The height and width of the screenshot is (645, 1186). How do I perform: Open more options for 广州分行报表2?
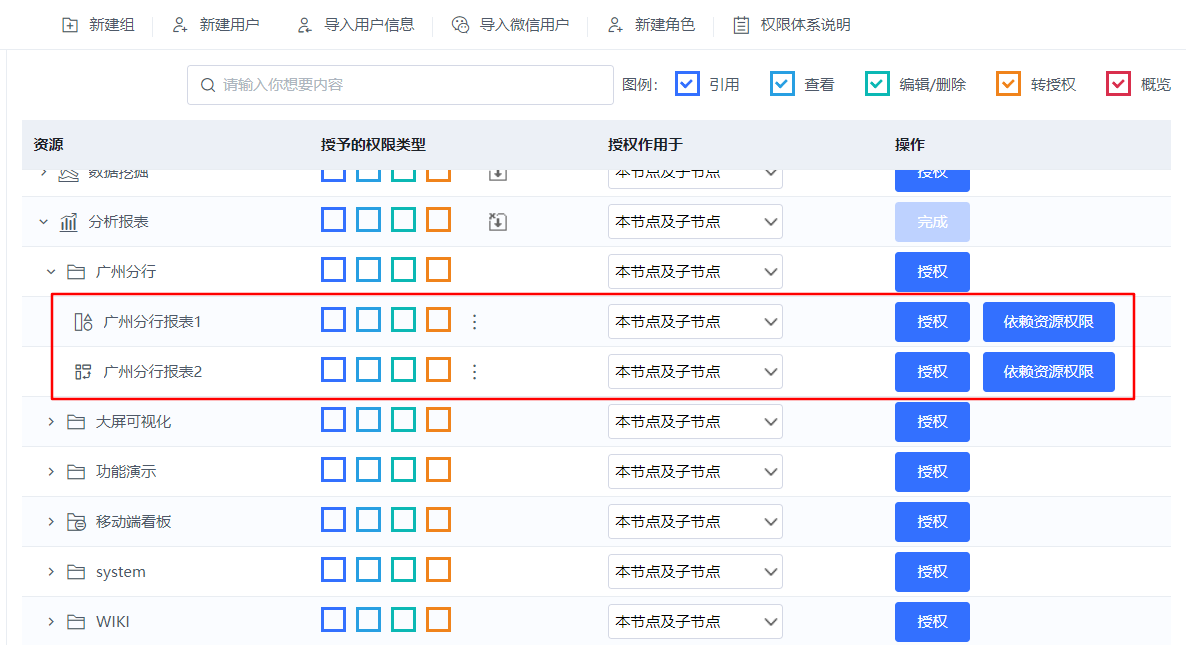tap(474, 372)
